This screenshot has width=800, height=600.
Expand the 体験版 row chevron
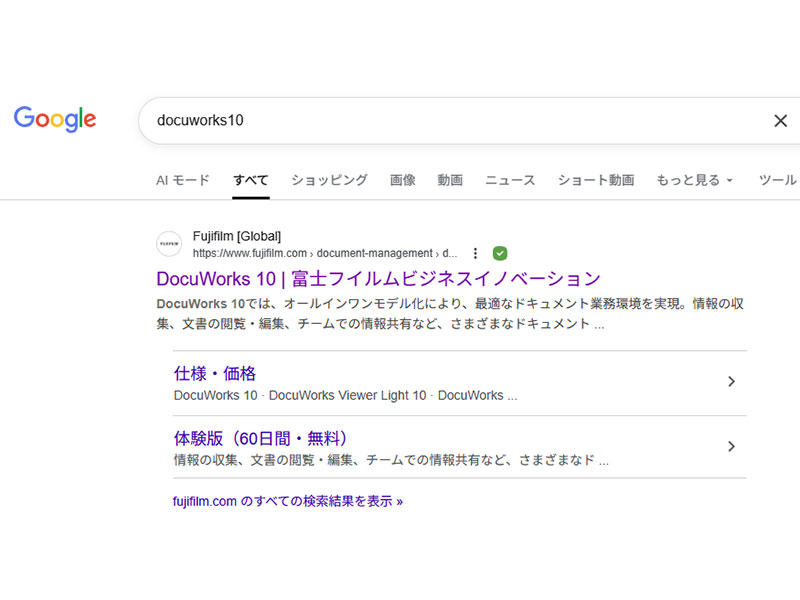[x=731, y=446]
